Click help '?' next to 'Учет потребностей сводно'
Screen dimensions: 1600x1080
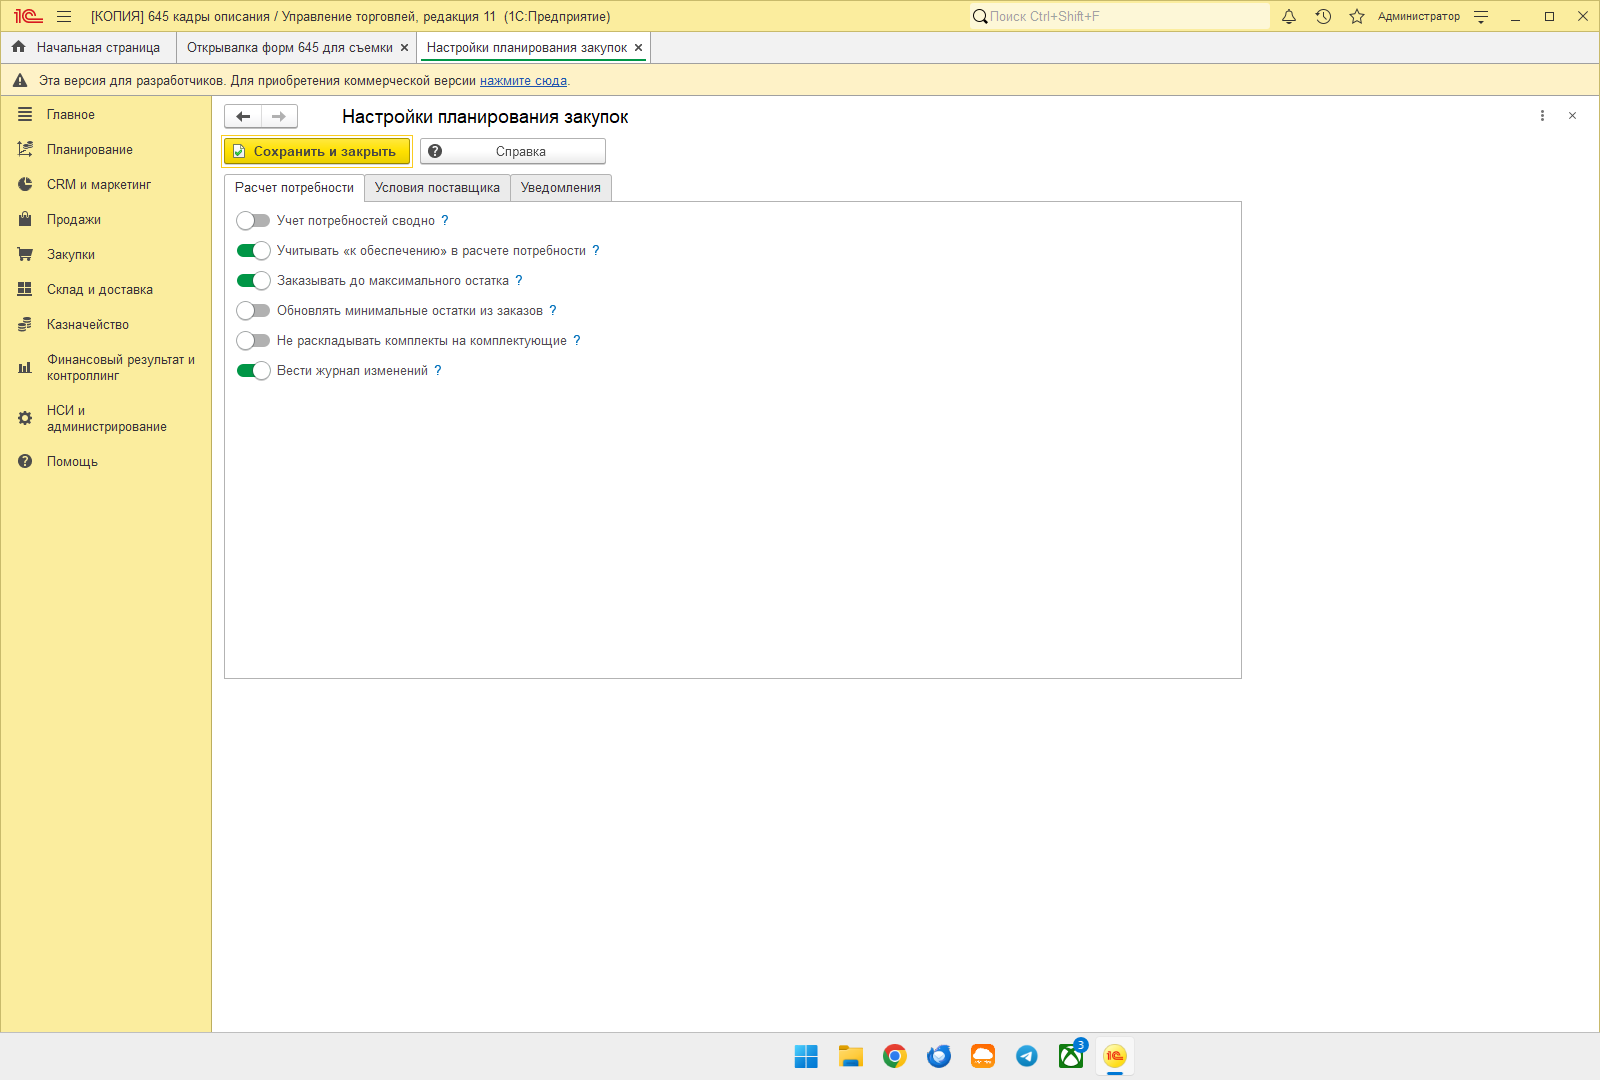(x=445, y=221)
